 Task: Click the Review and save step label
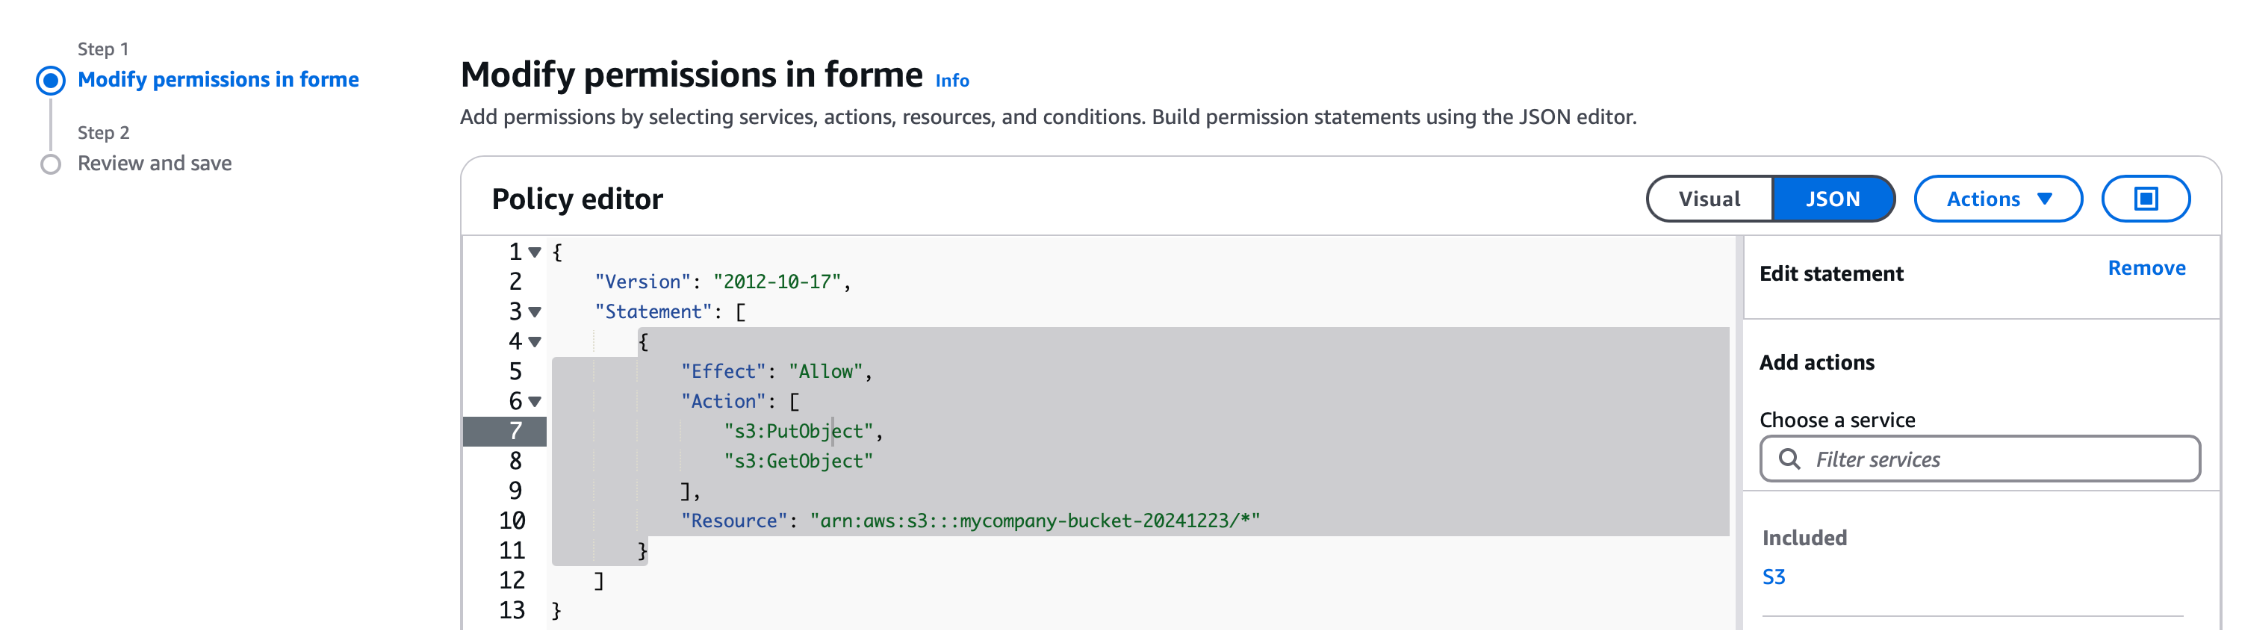(155, 164)
